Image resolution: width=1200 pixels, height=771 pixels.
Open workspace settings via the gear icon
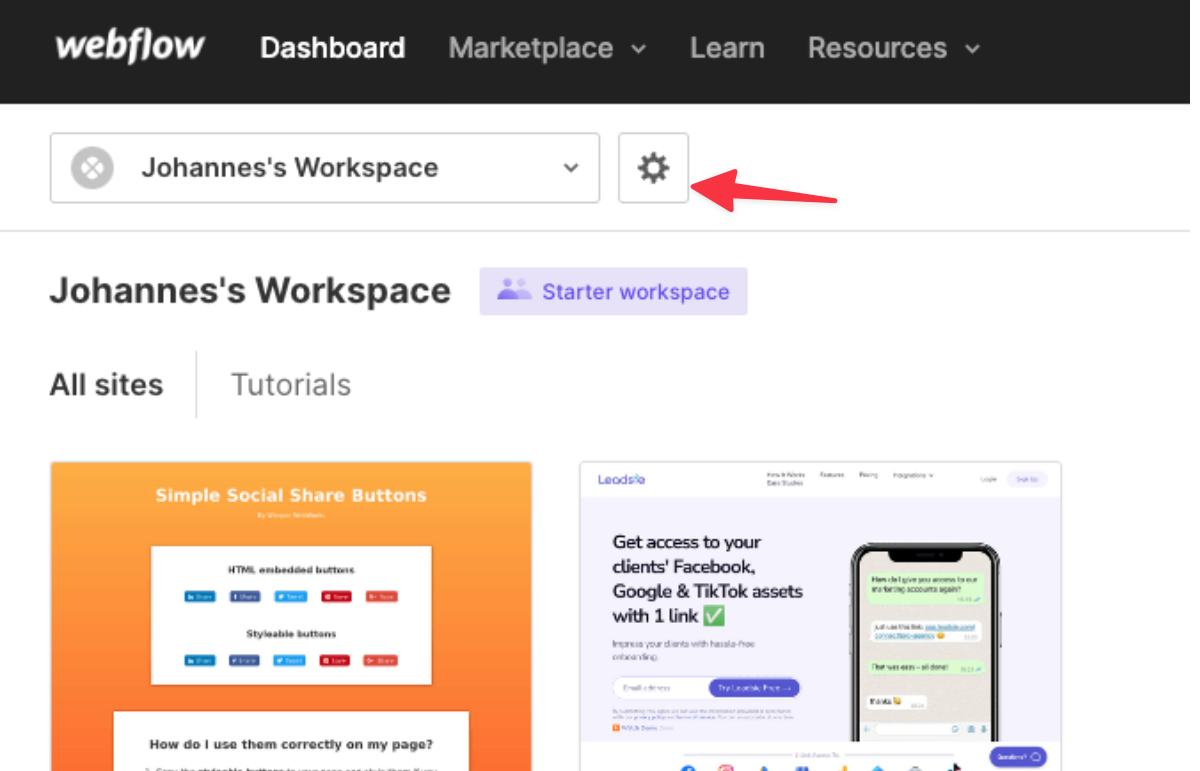(653, 168)
